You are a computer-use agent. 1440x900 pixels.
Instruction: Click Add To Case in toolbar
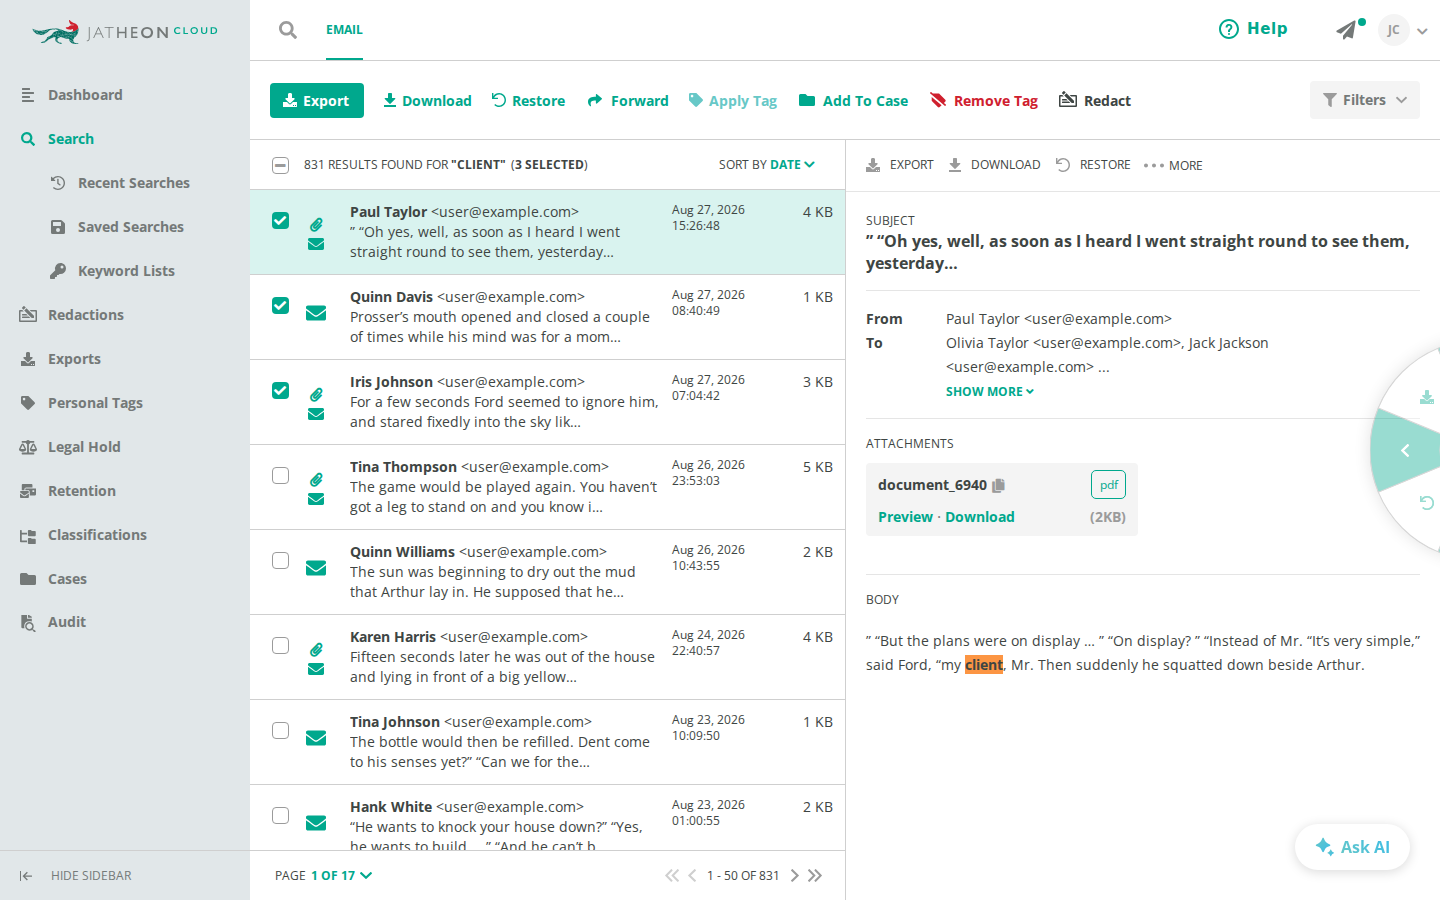point(853,100)
